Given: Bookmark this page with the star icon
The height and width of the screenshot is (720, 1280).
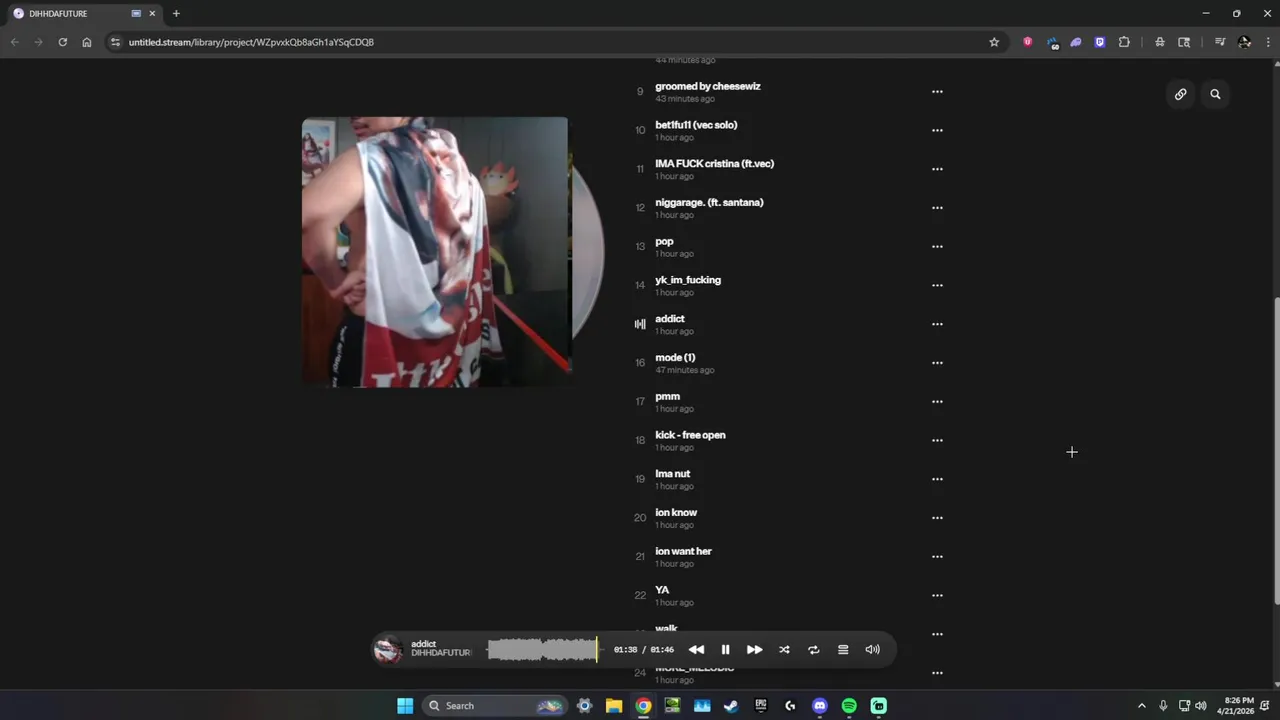Looking at the screenshot, I should [x=994, y=42].
